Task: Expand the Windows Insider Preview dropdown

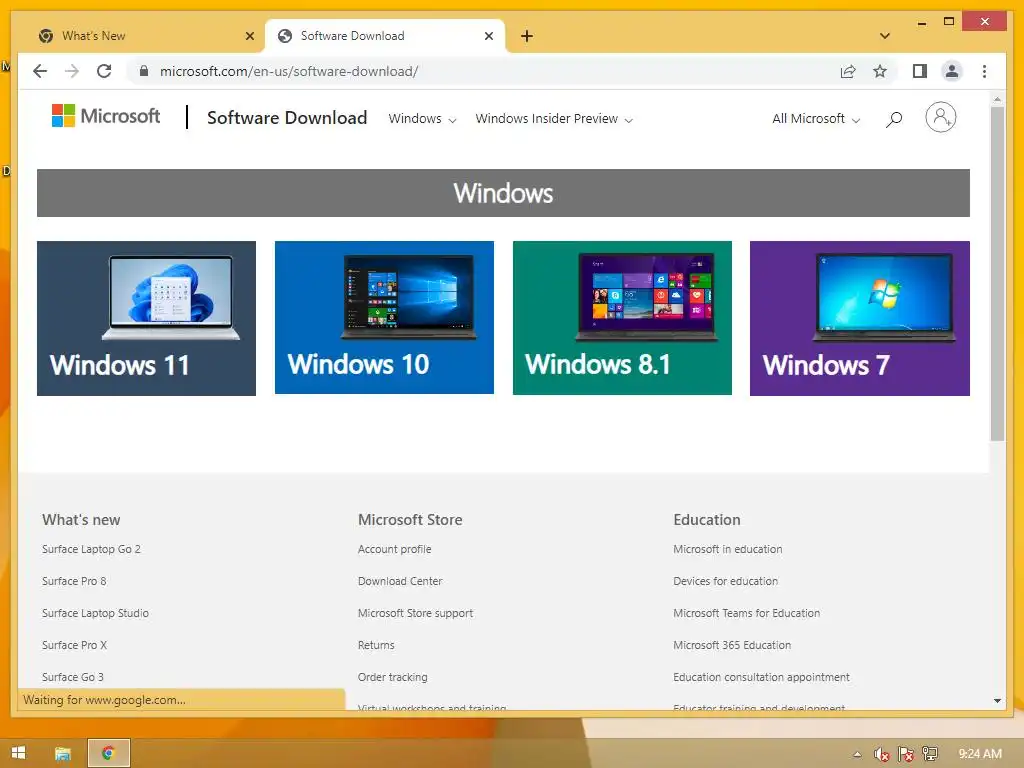Action: 554,119
